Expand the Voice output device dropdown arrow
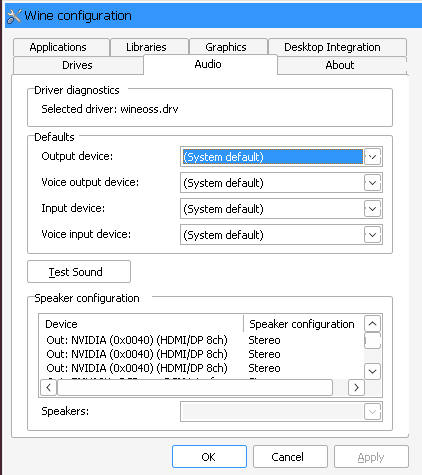Viewport: 422px width, 475px height. (x=372, y=183)
